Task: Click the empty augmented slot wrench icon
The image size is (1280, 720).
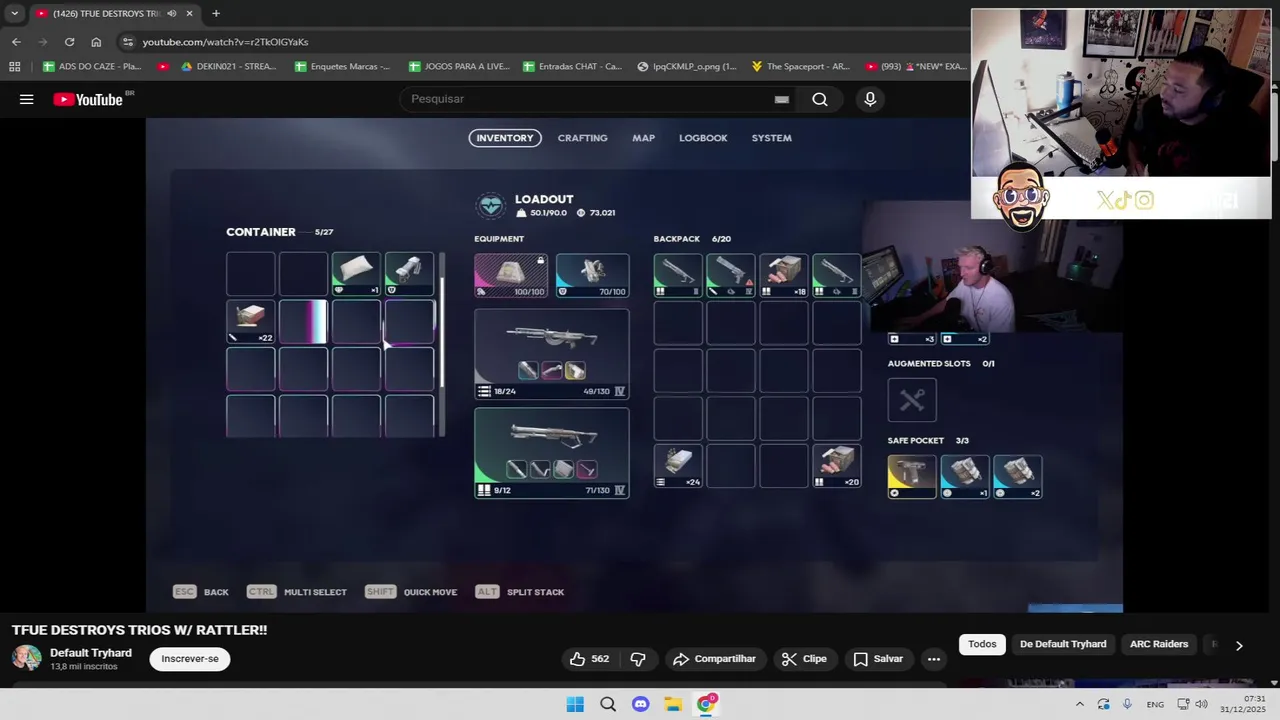Action: 912,400
